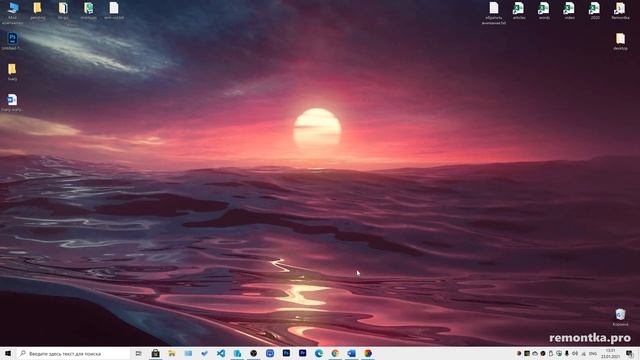Open Word from the taskbar

[x=351, y=353]
